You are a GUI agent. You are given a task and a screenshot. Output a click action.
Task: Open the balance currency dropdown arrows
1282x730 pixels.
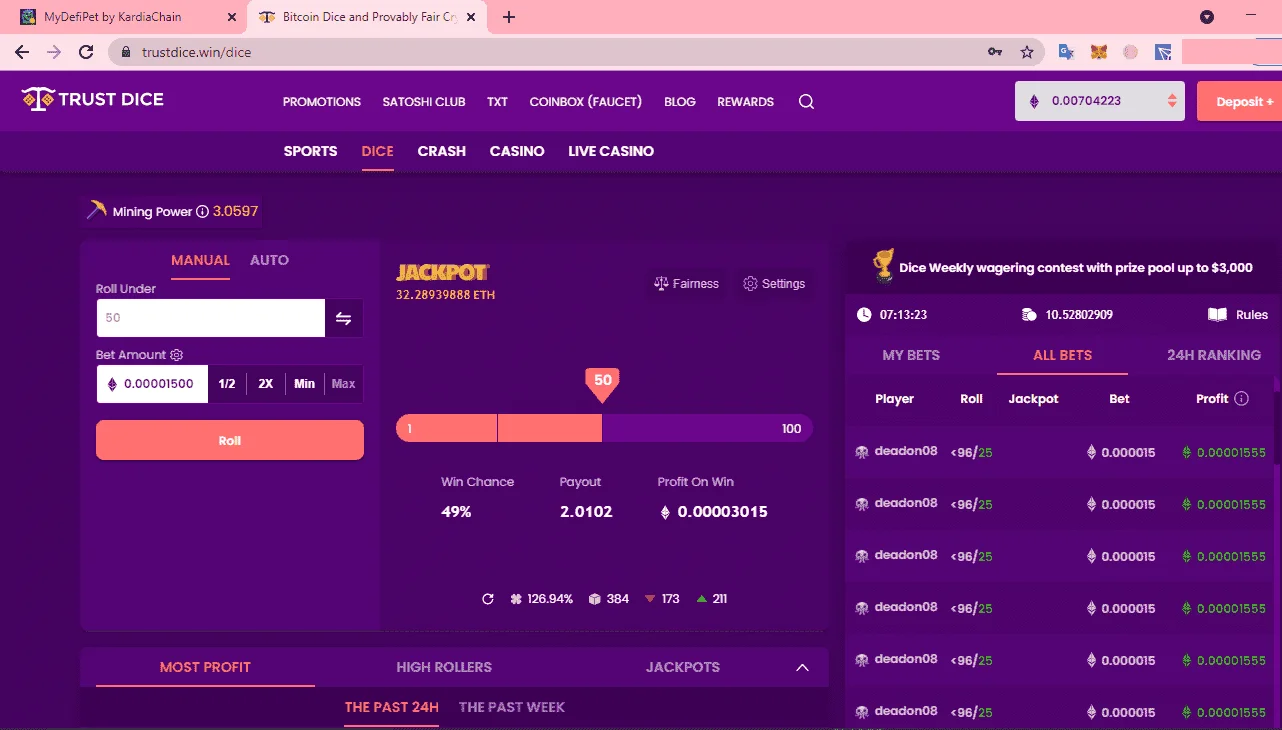pos(1172,101)
